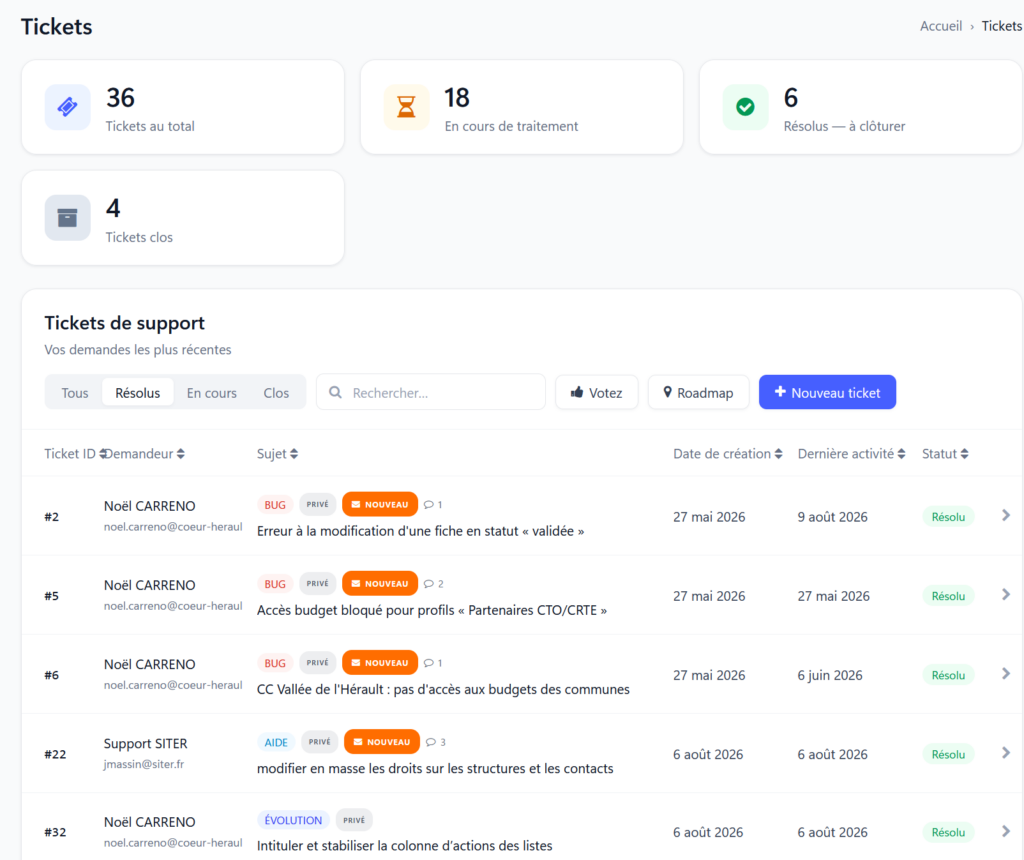Screen dimensions: 1024x860
Task: Open subject 'Accès budget bloqué pour profils'
Action: [x=432, y=610]
